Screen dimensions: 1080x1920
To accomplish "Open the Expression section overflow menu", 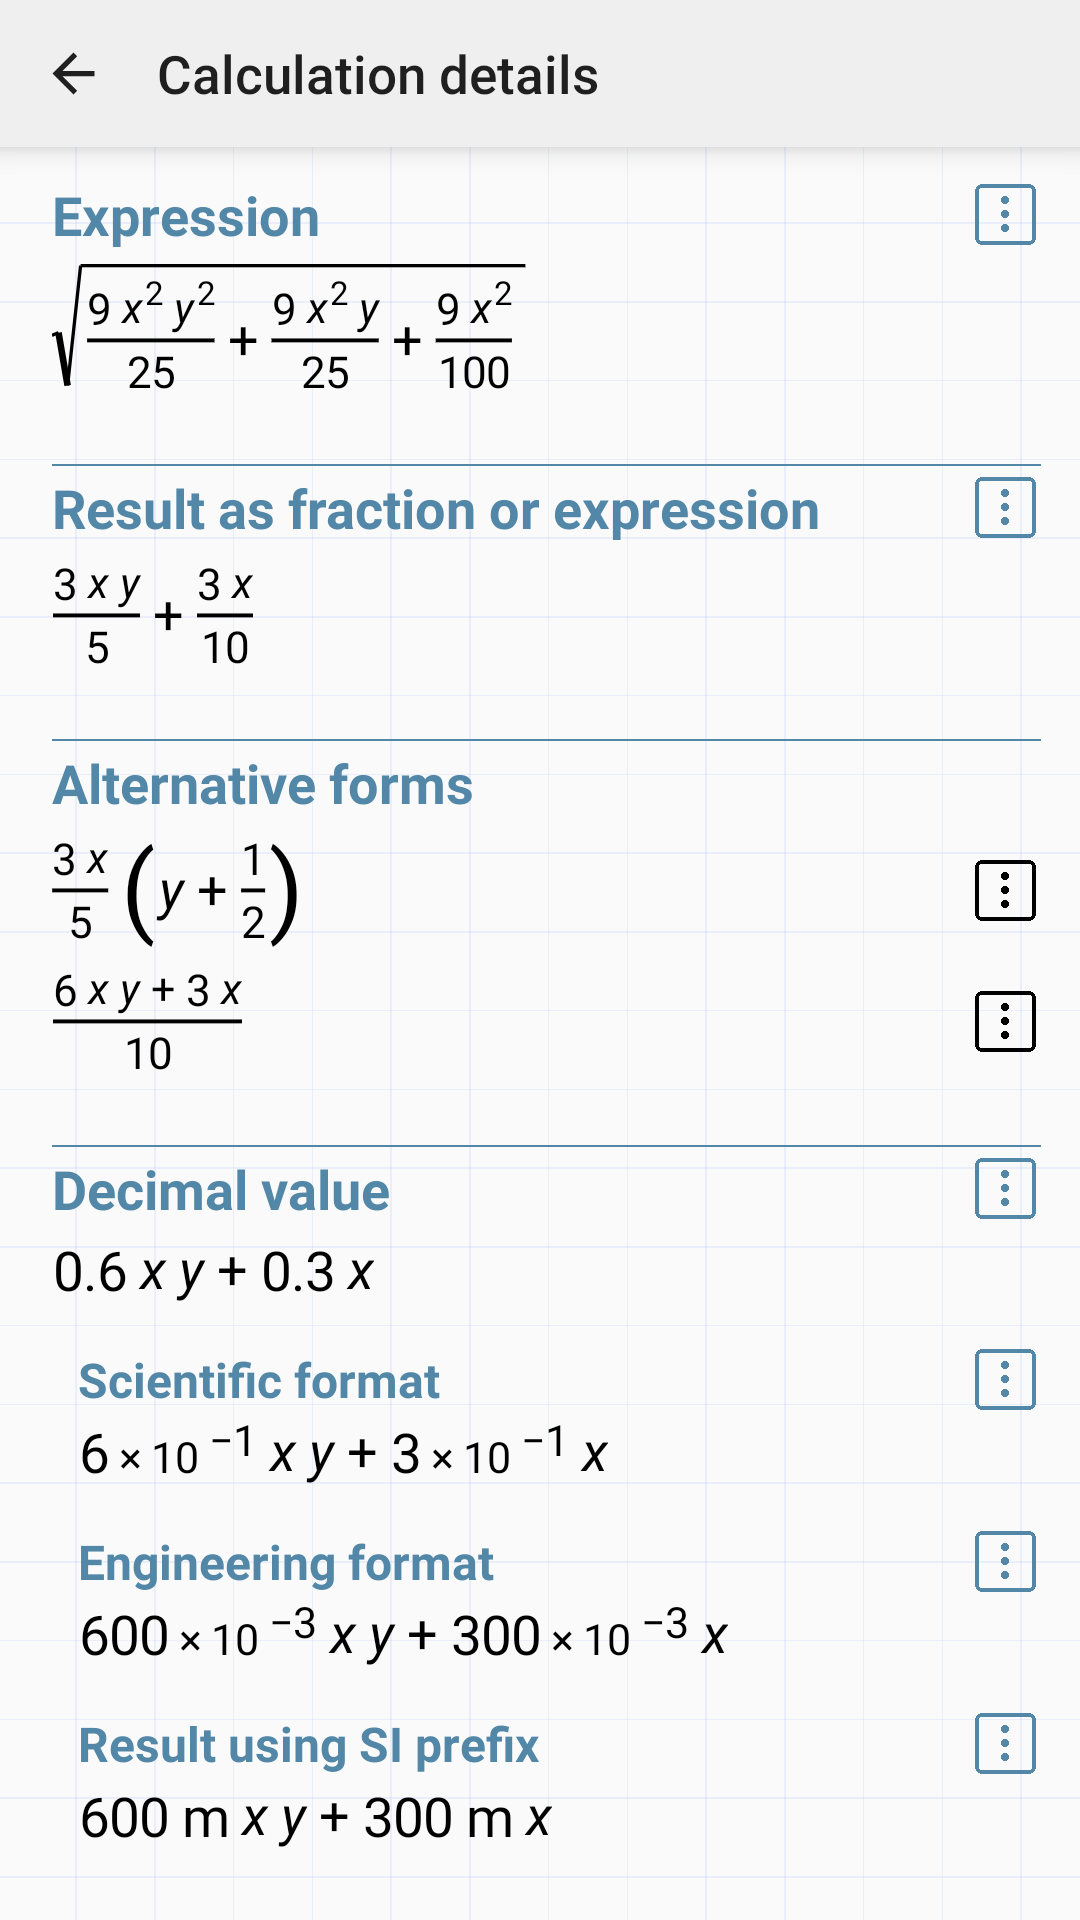I will point(1003,215).
